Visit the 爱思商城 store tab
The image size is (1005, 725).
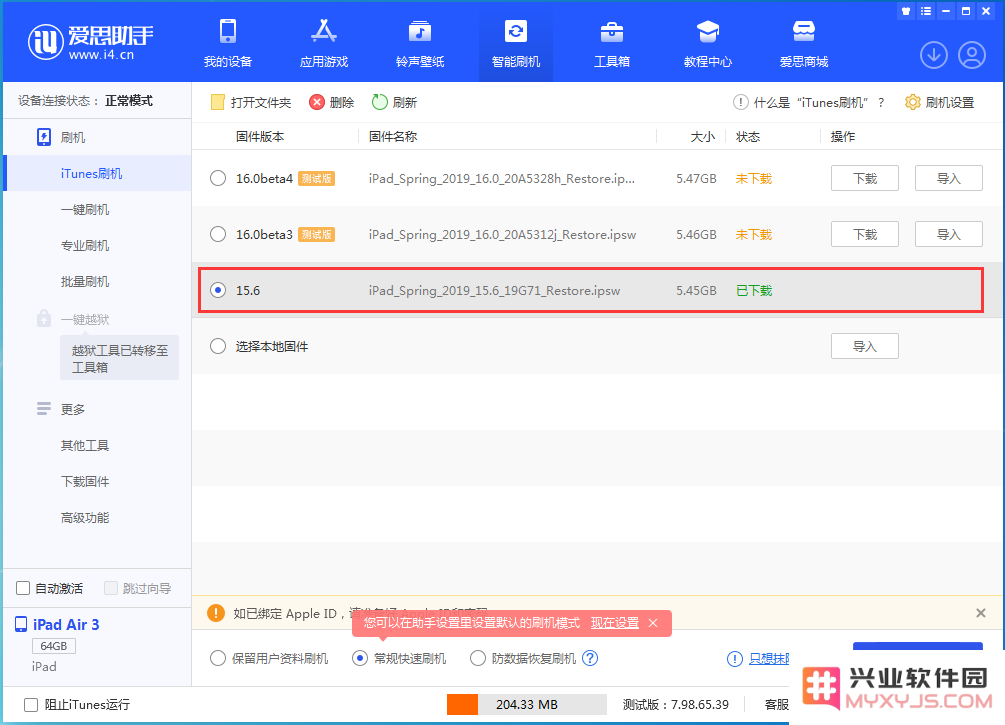[804, 42]
